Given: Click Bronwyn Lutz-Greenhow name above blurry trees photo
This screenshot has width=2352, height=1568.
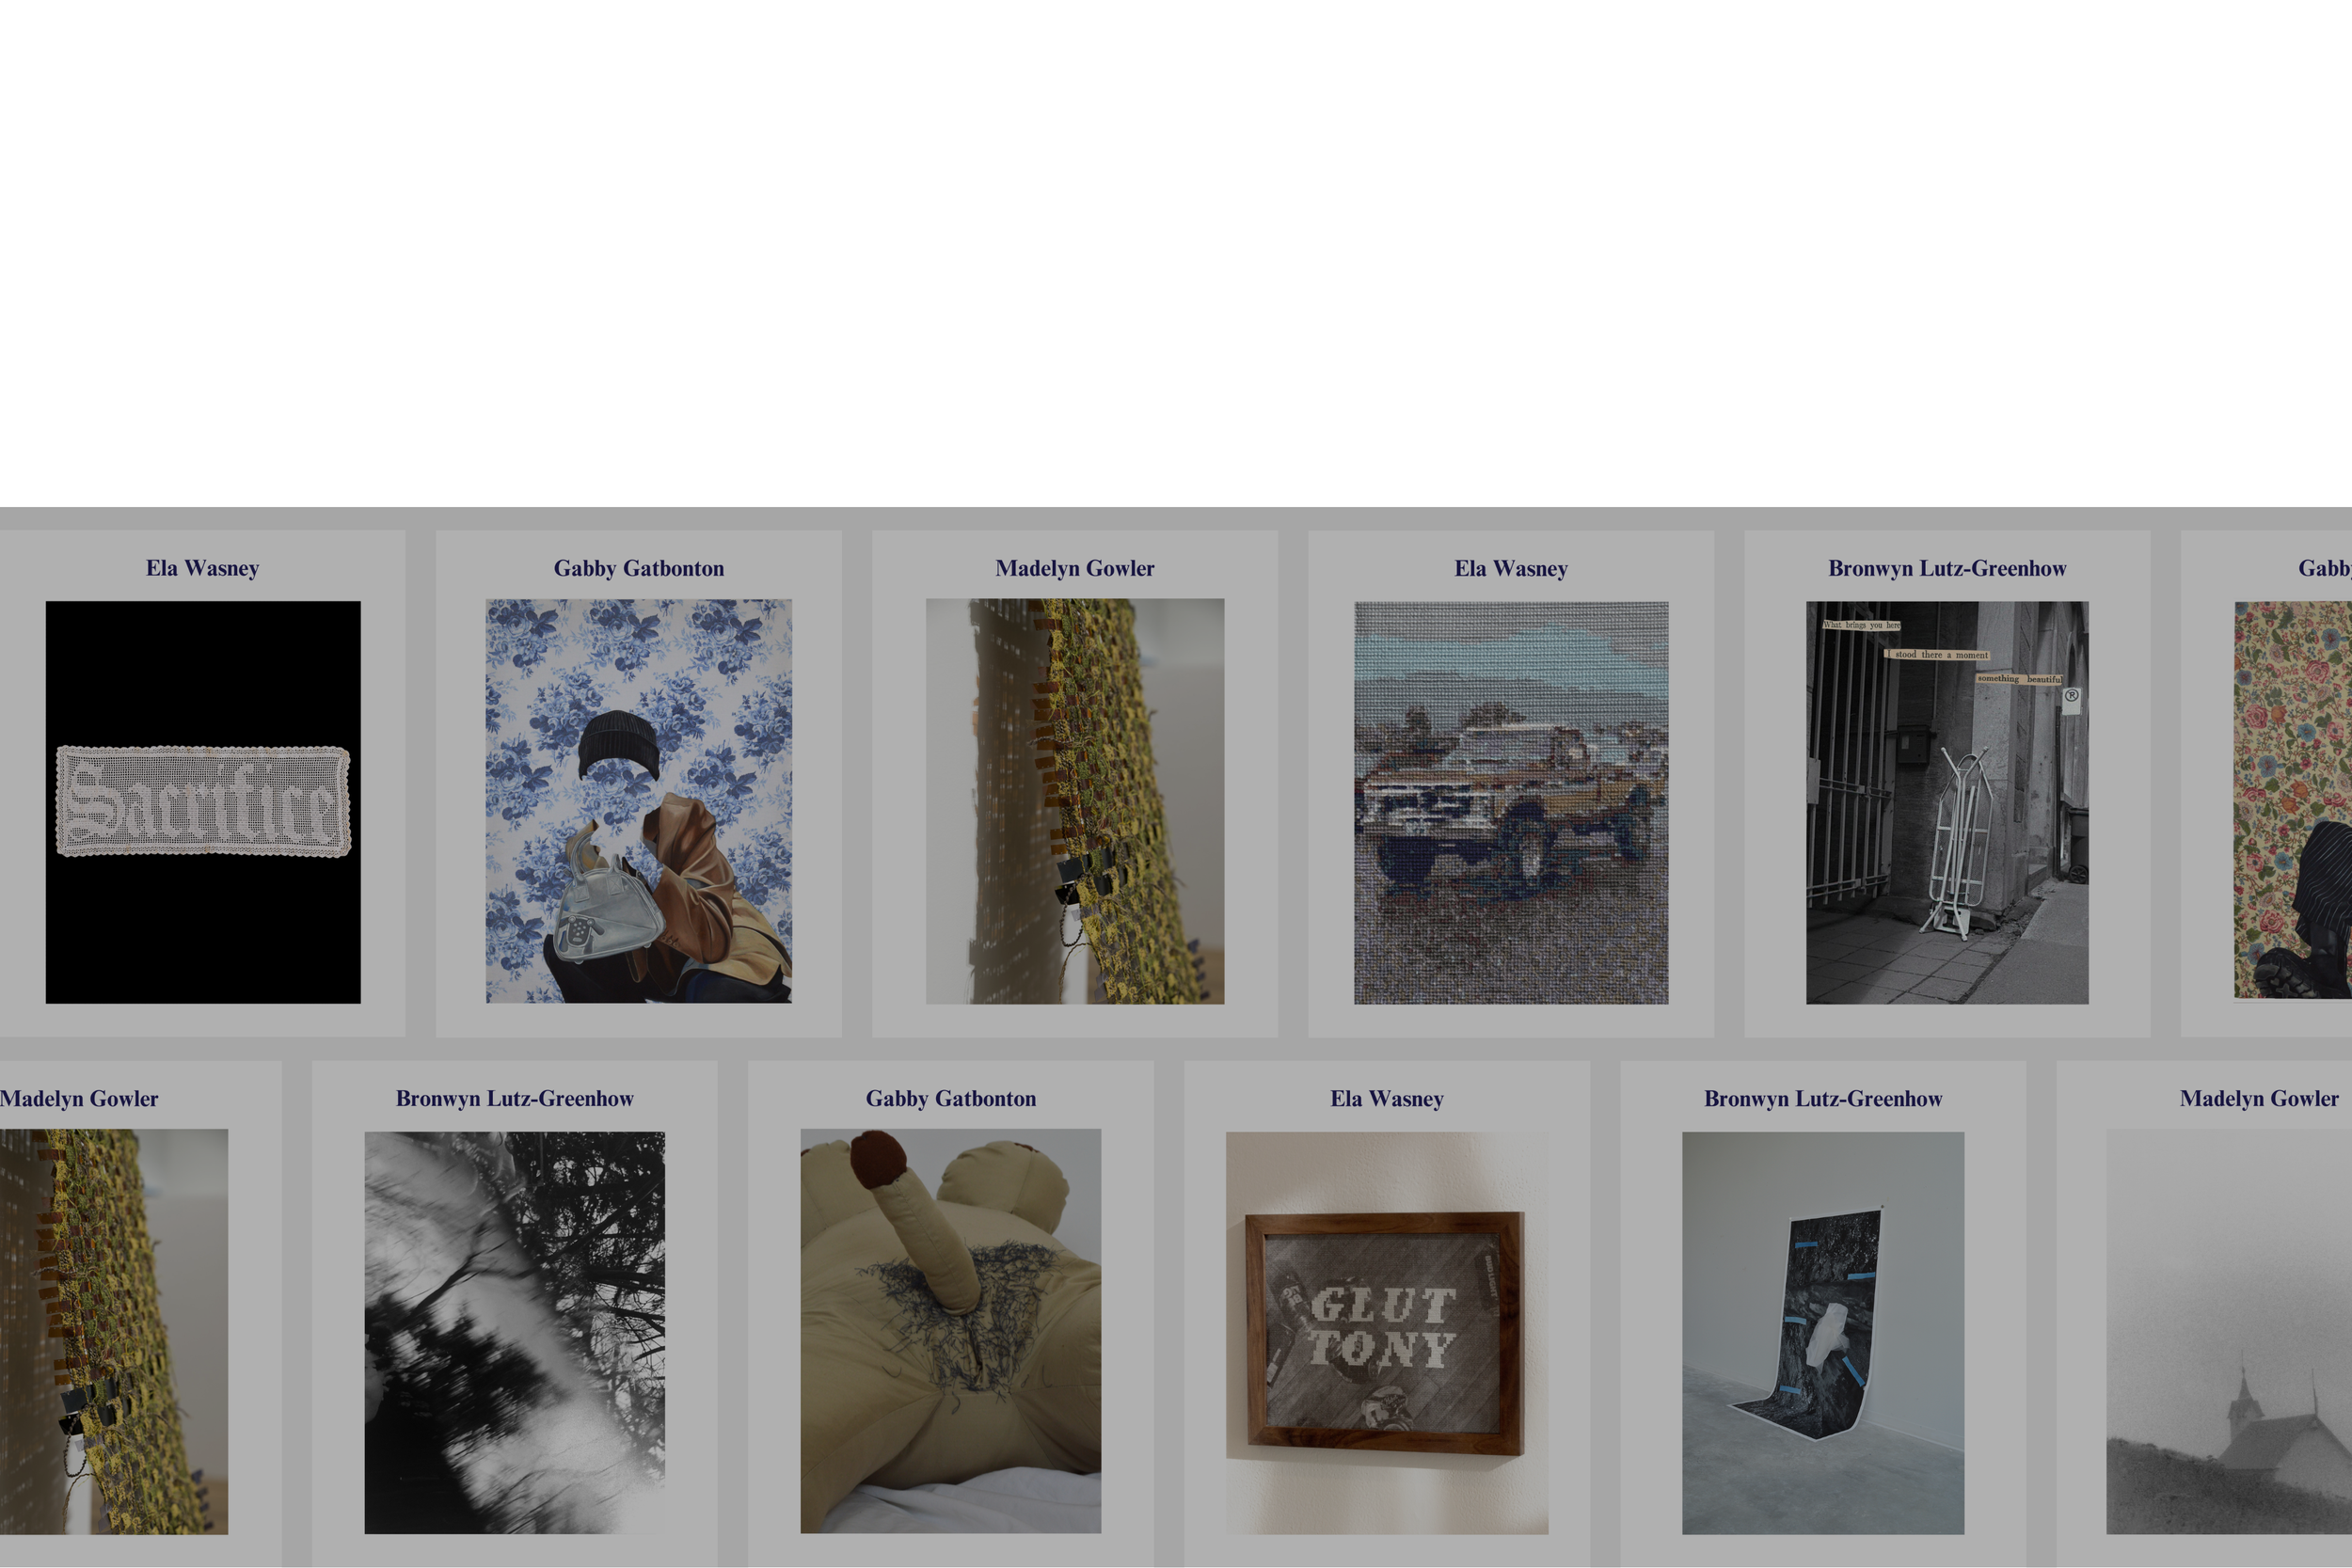Looking at the screenshot, I should click(515, 1098).
